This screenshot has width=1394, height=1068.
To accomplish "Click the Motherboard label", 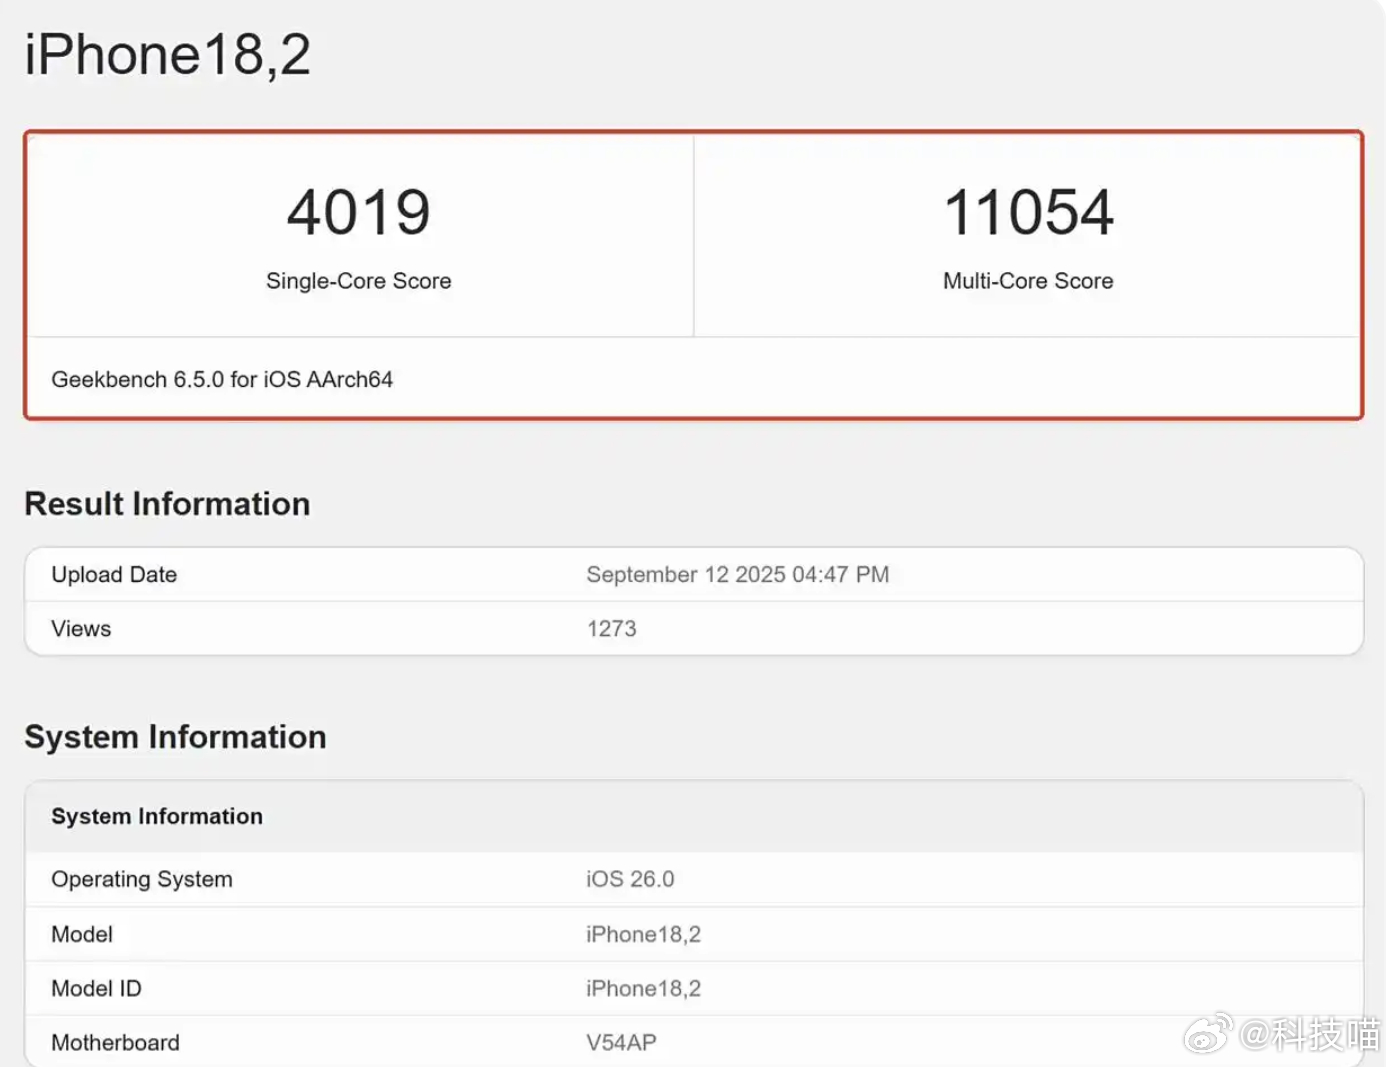I will click(x=115, y=1043).
